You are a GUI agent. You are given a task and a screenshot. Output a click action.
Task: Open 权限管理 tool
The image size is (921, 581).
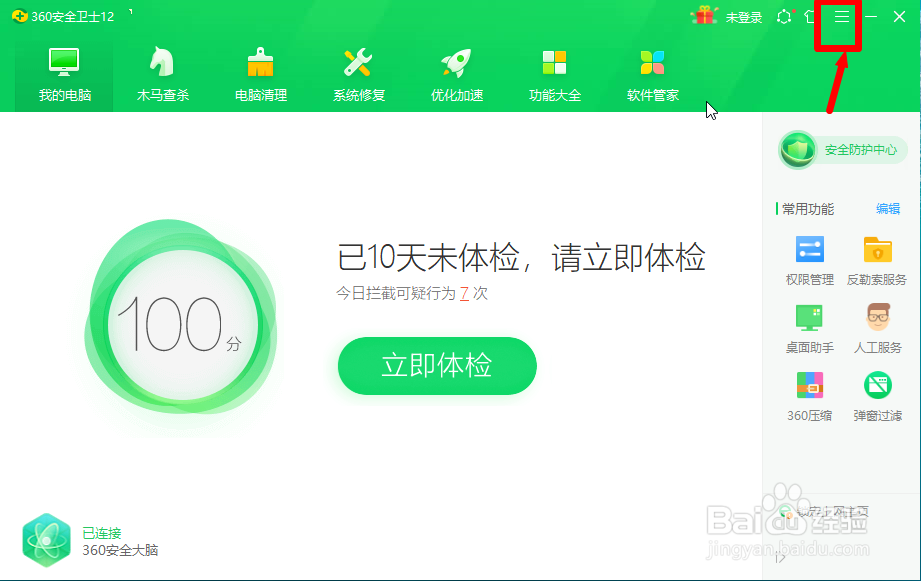point(809,261)
